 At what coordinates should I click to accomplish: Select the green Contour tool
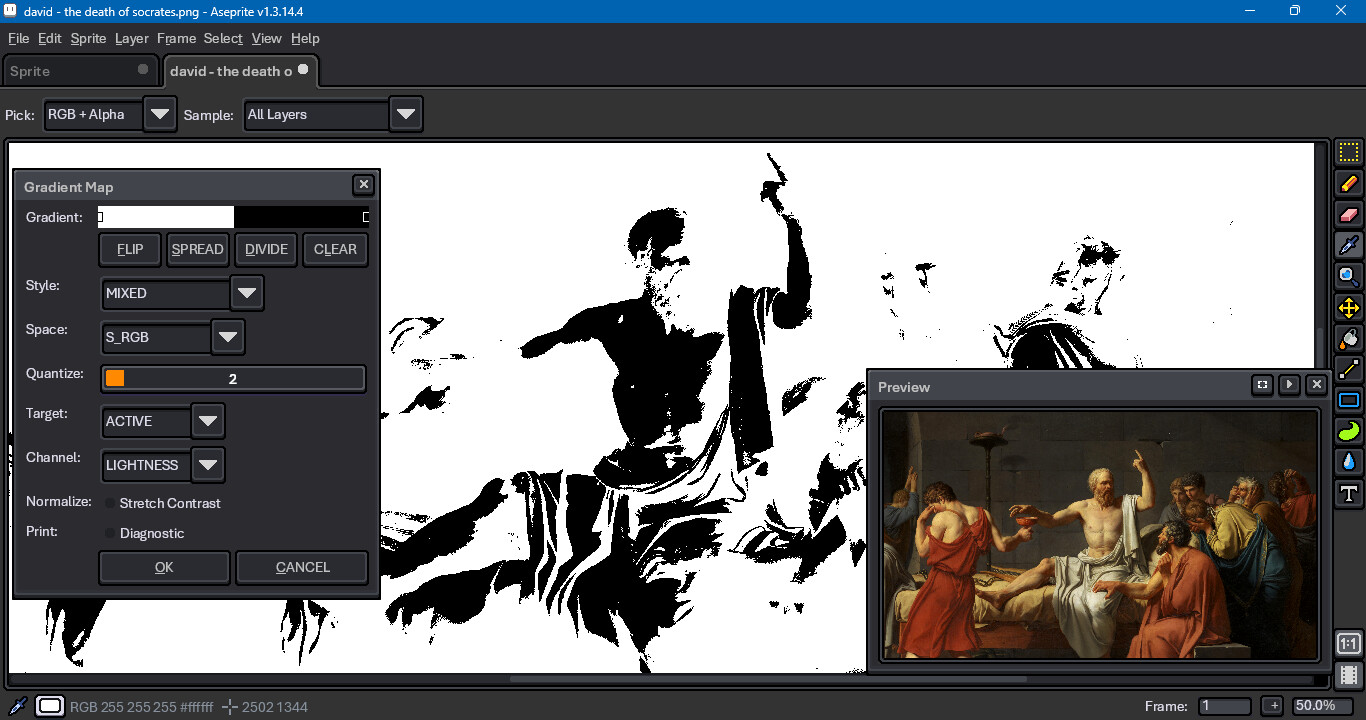point(1349,432)
